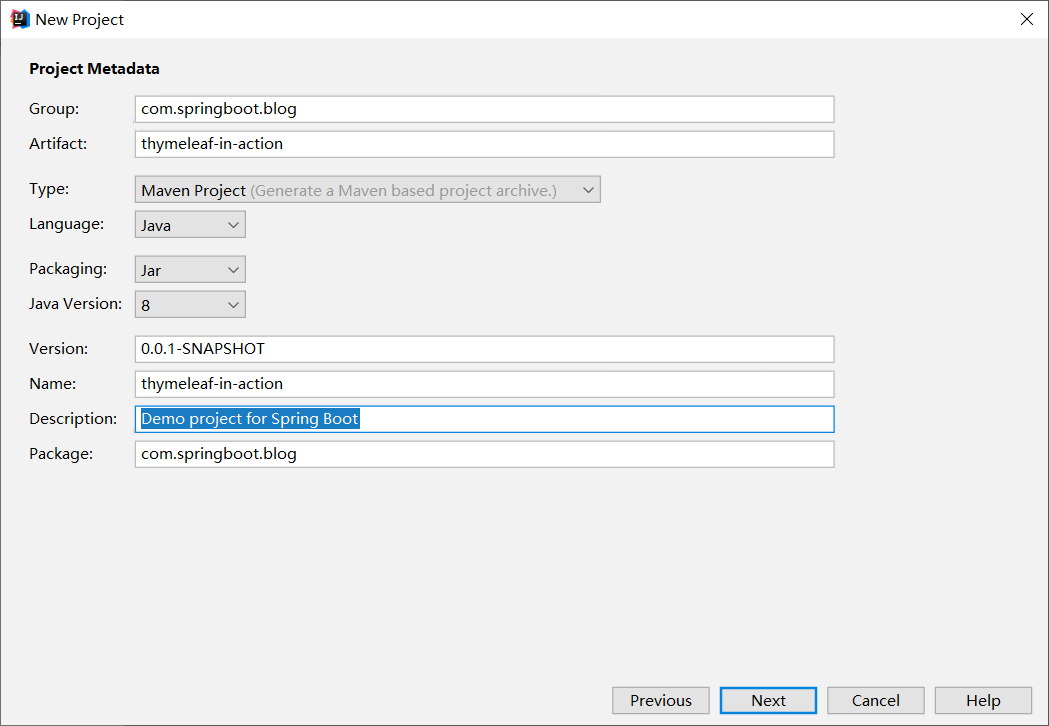
Task: Click the Description field with highlighted text
Action: 484,419
